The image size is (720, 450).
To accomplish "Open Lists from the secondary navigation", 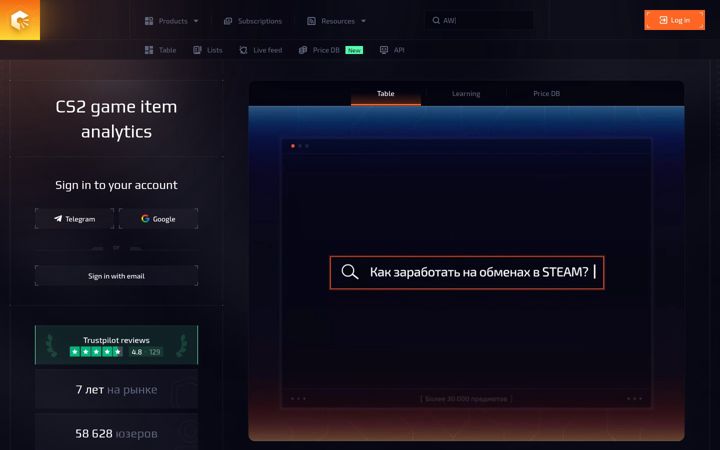I will tap(208, 50).
